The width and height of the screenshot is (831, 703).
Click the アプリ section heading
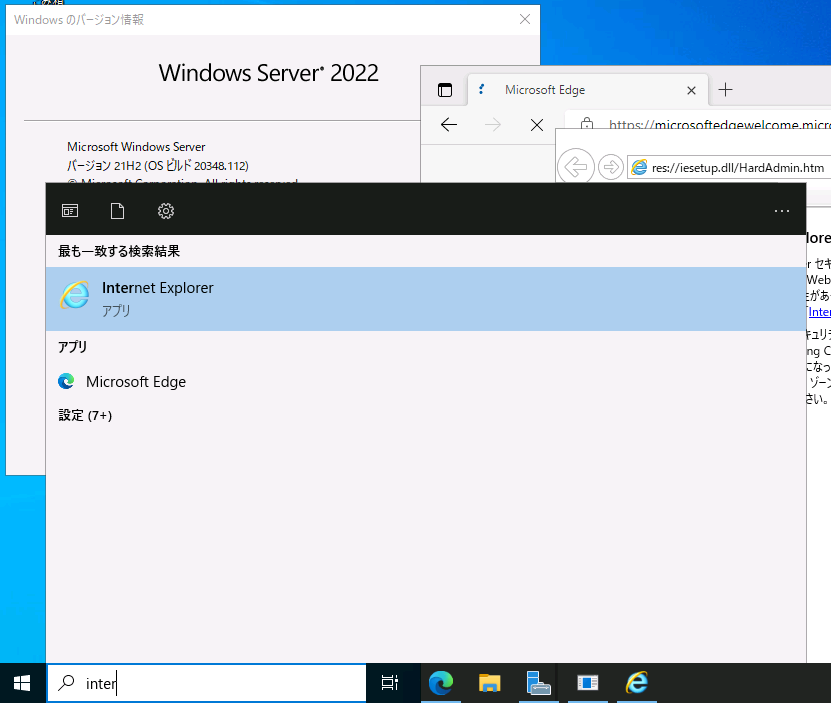(72, 347)
